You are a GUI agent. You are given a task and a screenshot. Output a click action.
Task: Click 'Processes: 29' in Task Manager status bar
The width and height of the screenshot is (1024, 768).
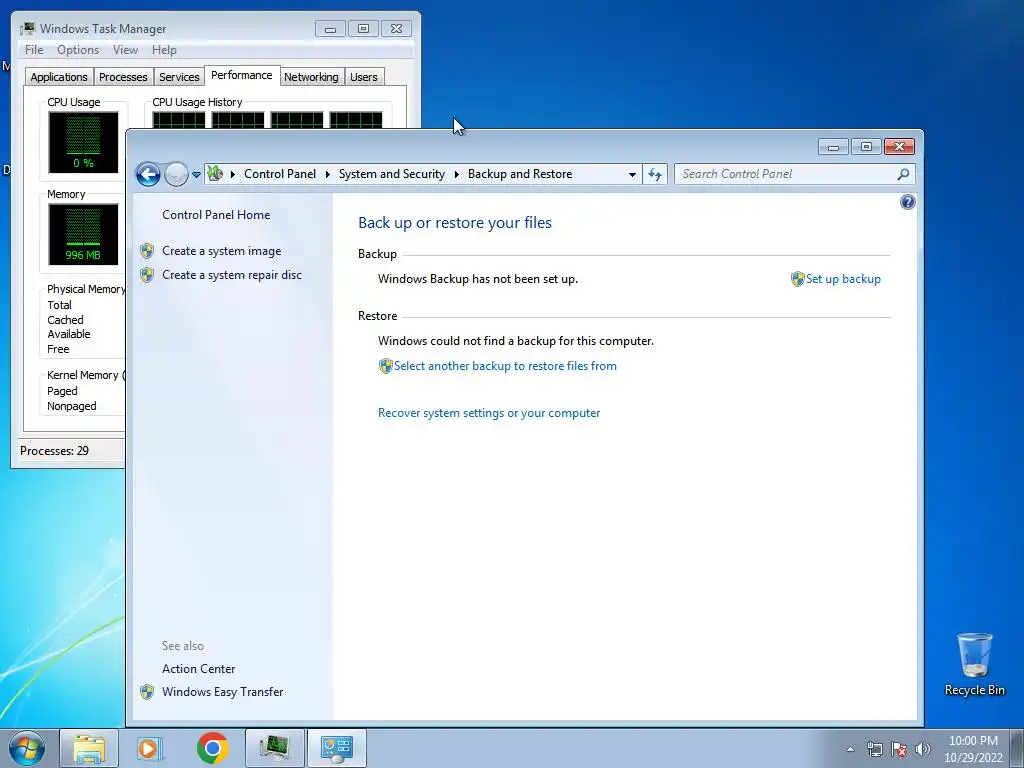tap(54, 451)
